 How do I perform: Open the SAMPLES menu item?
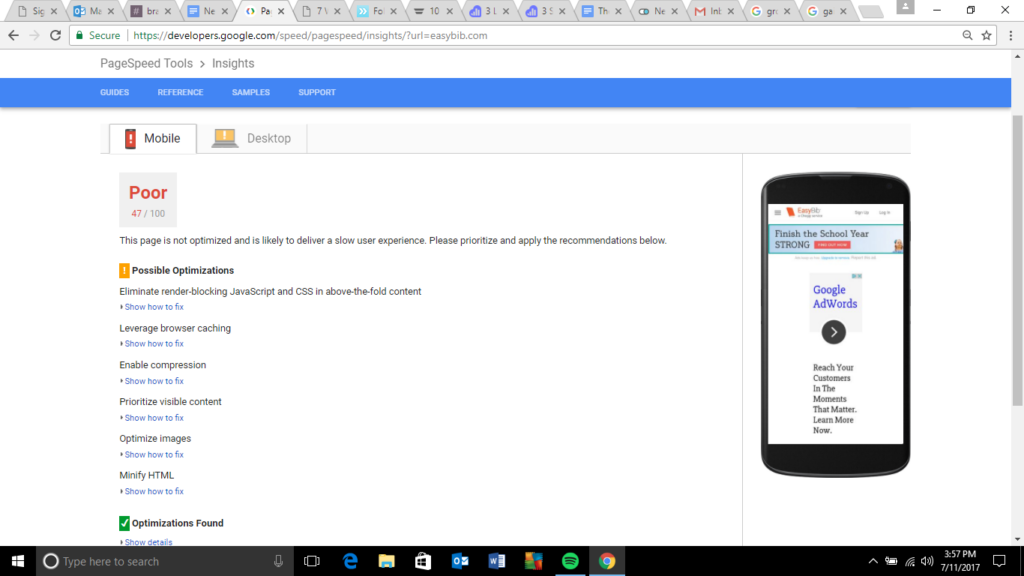click(251, 92)
